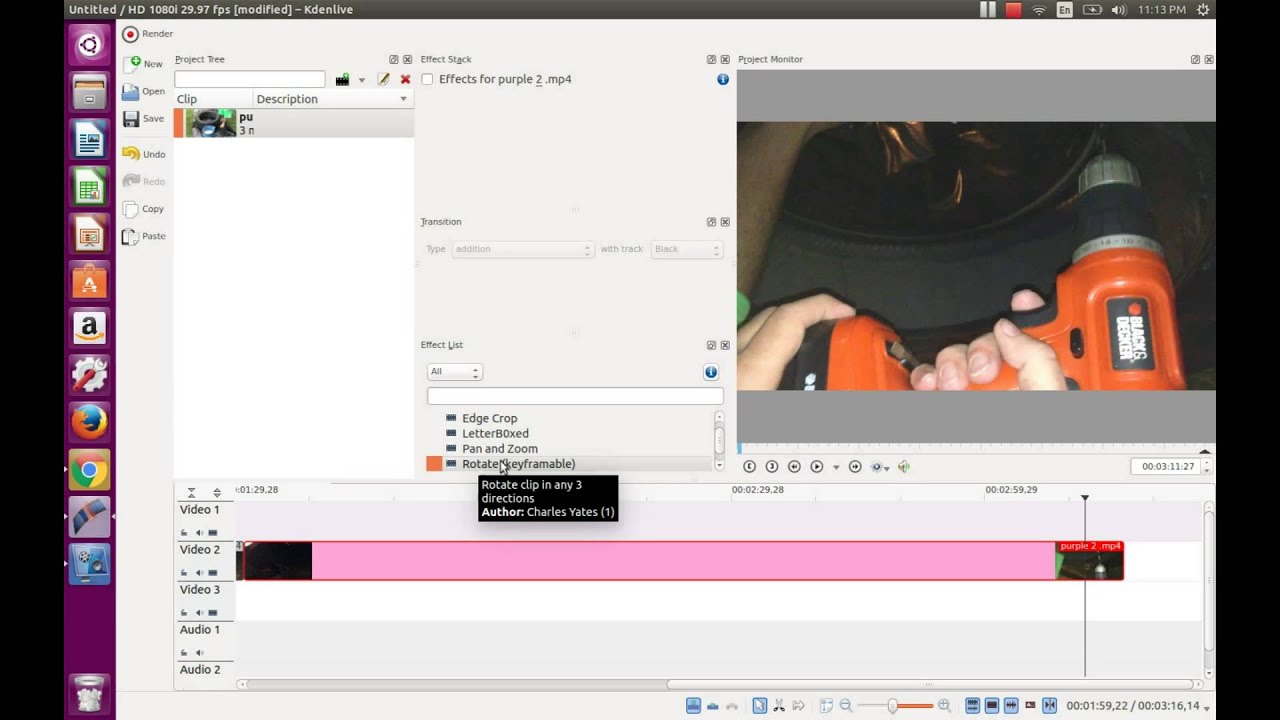
Task: Hide video of Video 3 track
Action: tap(212, 613)
